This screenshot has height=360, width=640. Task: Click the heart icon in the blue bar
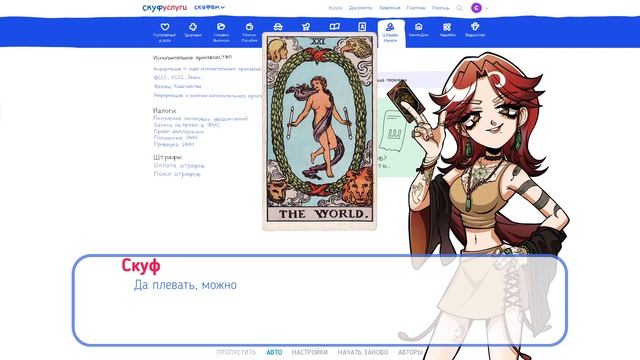(x=164, y=27)
